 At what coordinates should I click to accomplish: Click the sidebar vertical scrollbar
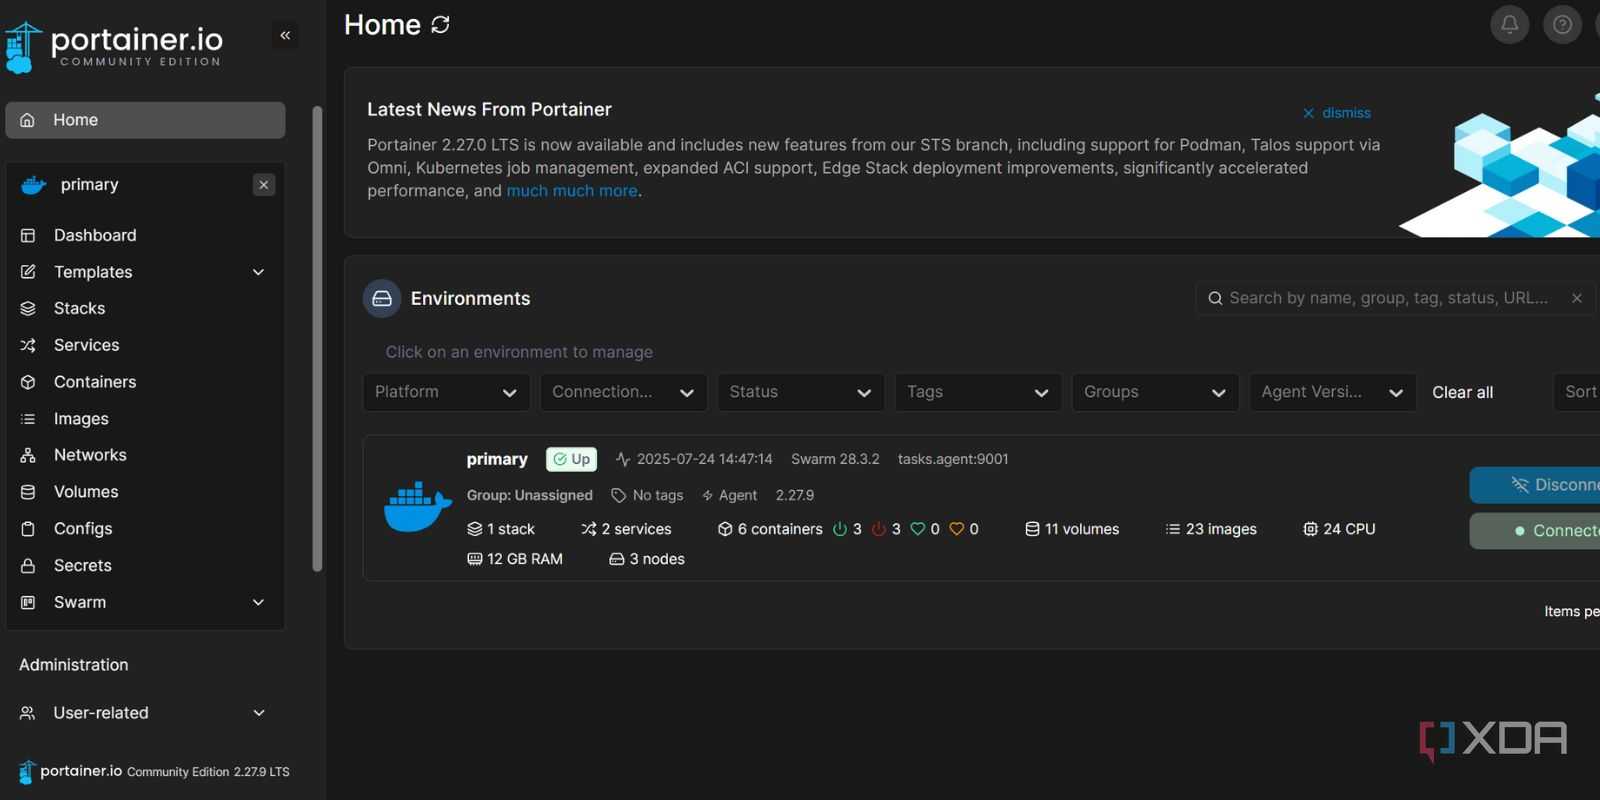[318, 339]
